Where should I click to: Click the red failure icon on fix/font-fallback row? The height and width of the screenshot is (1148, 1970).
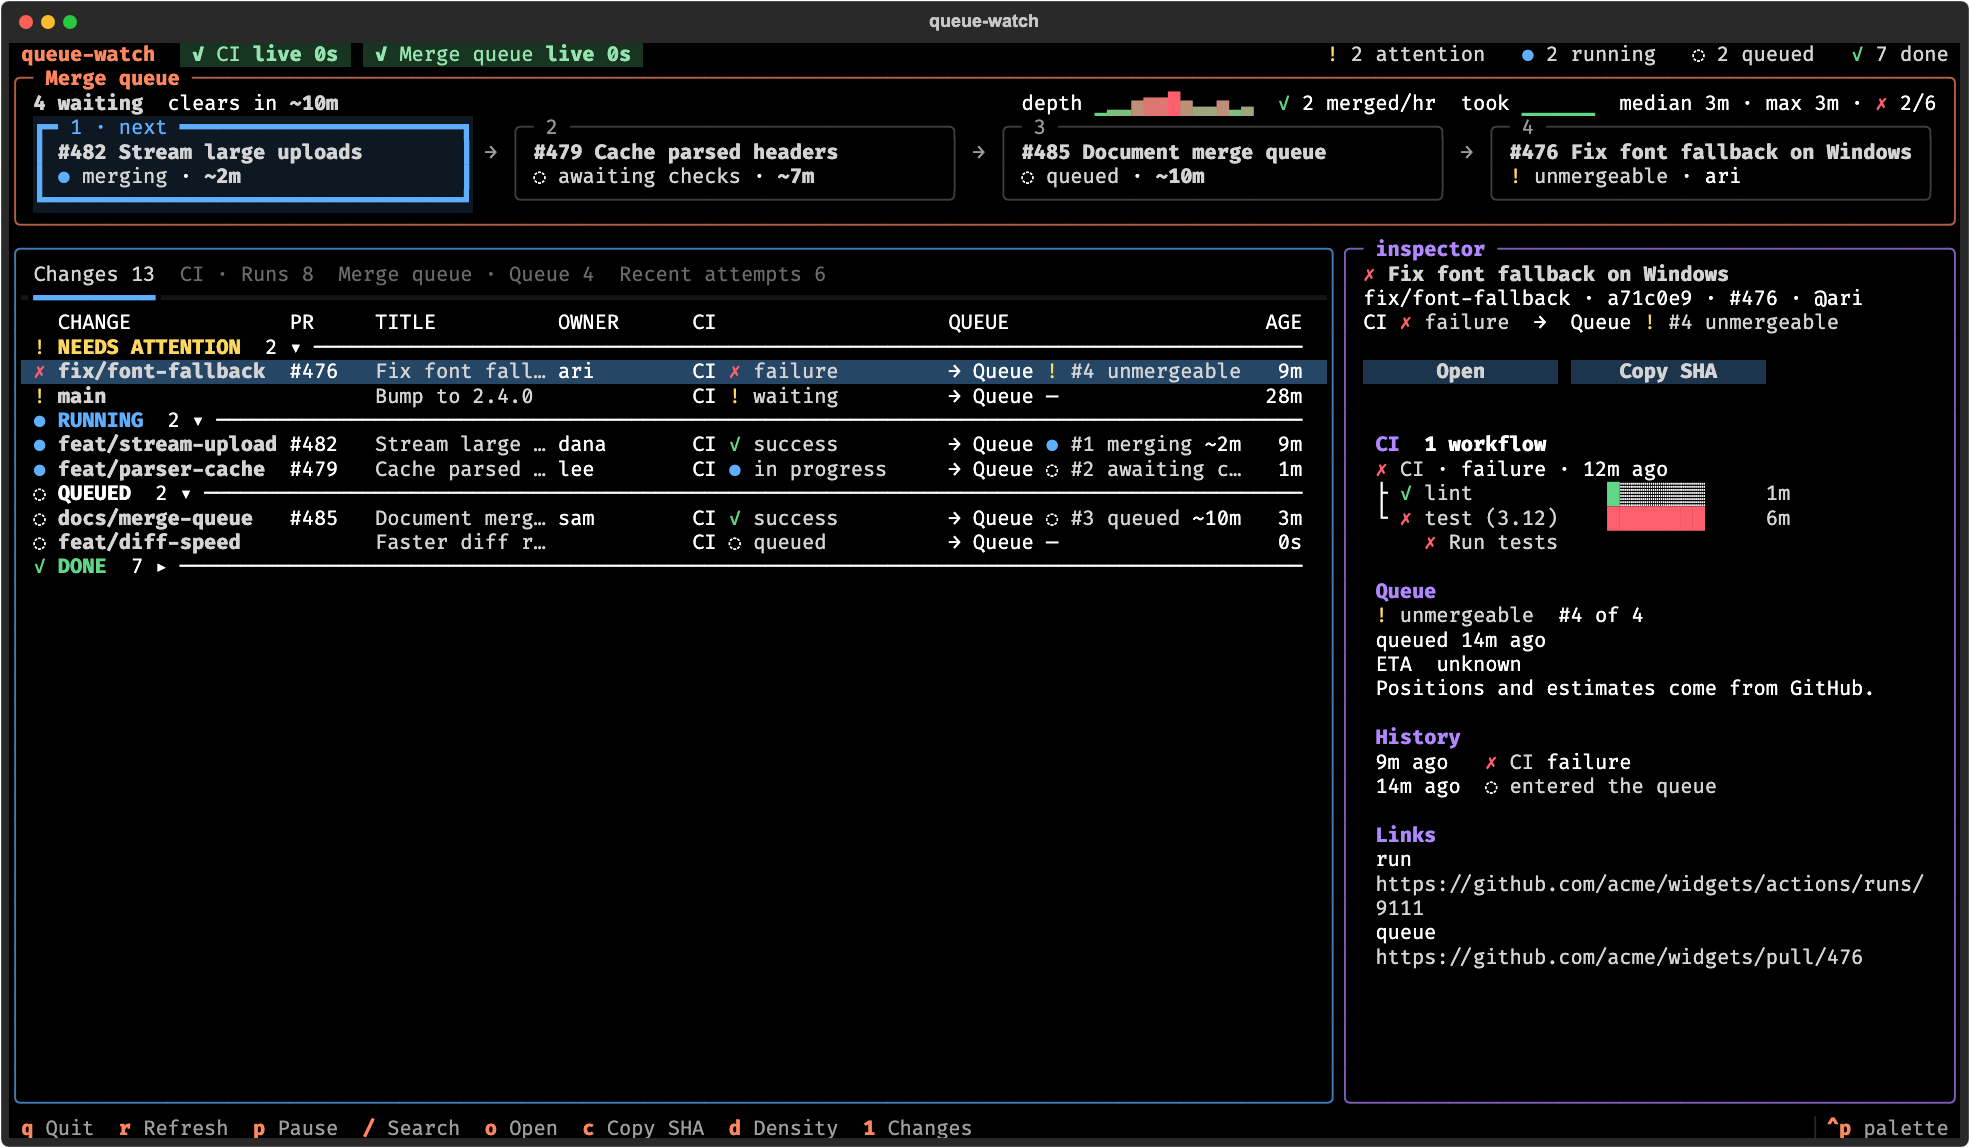pyautogui.click(x=40, y=372)
